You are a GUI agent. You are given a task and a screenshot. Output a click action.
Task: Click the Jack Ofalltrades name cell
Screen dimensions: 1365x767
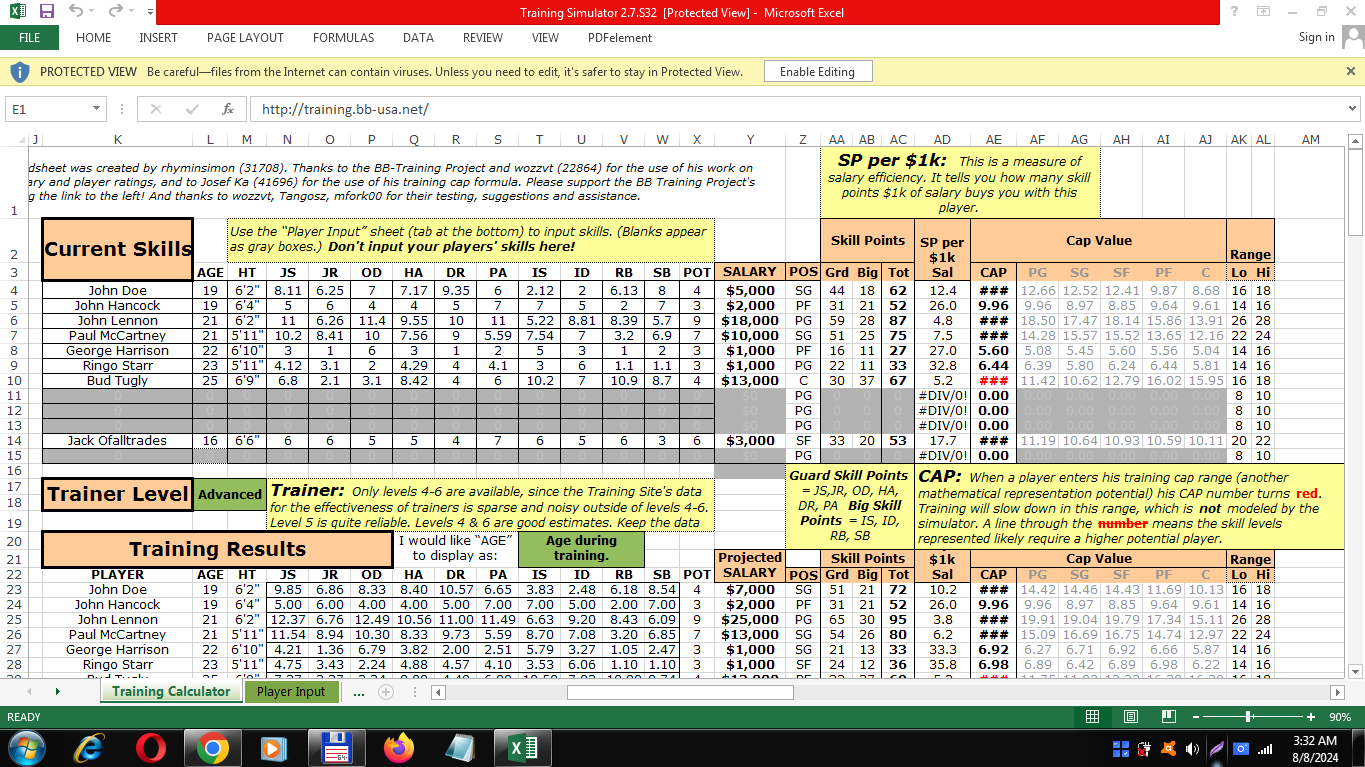tap(117, 441)
